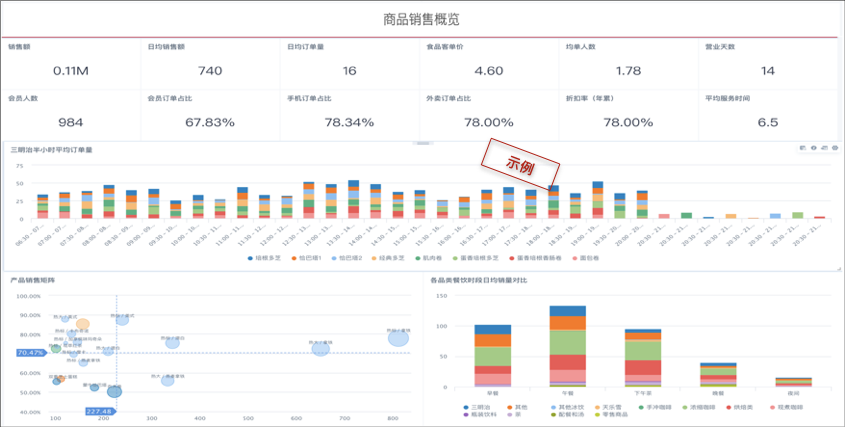The image size is (845, 427).
Task: Toggle 烘焙类 legend entry
Action: tap(740, 407)
